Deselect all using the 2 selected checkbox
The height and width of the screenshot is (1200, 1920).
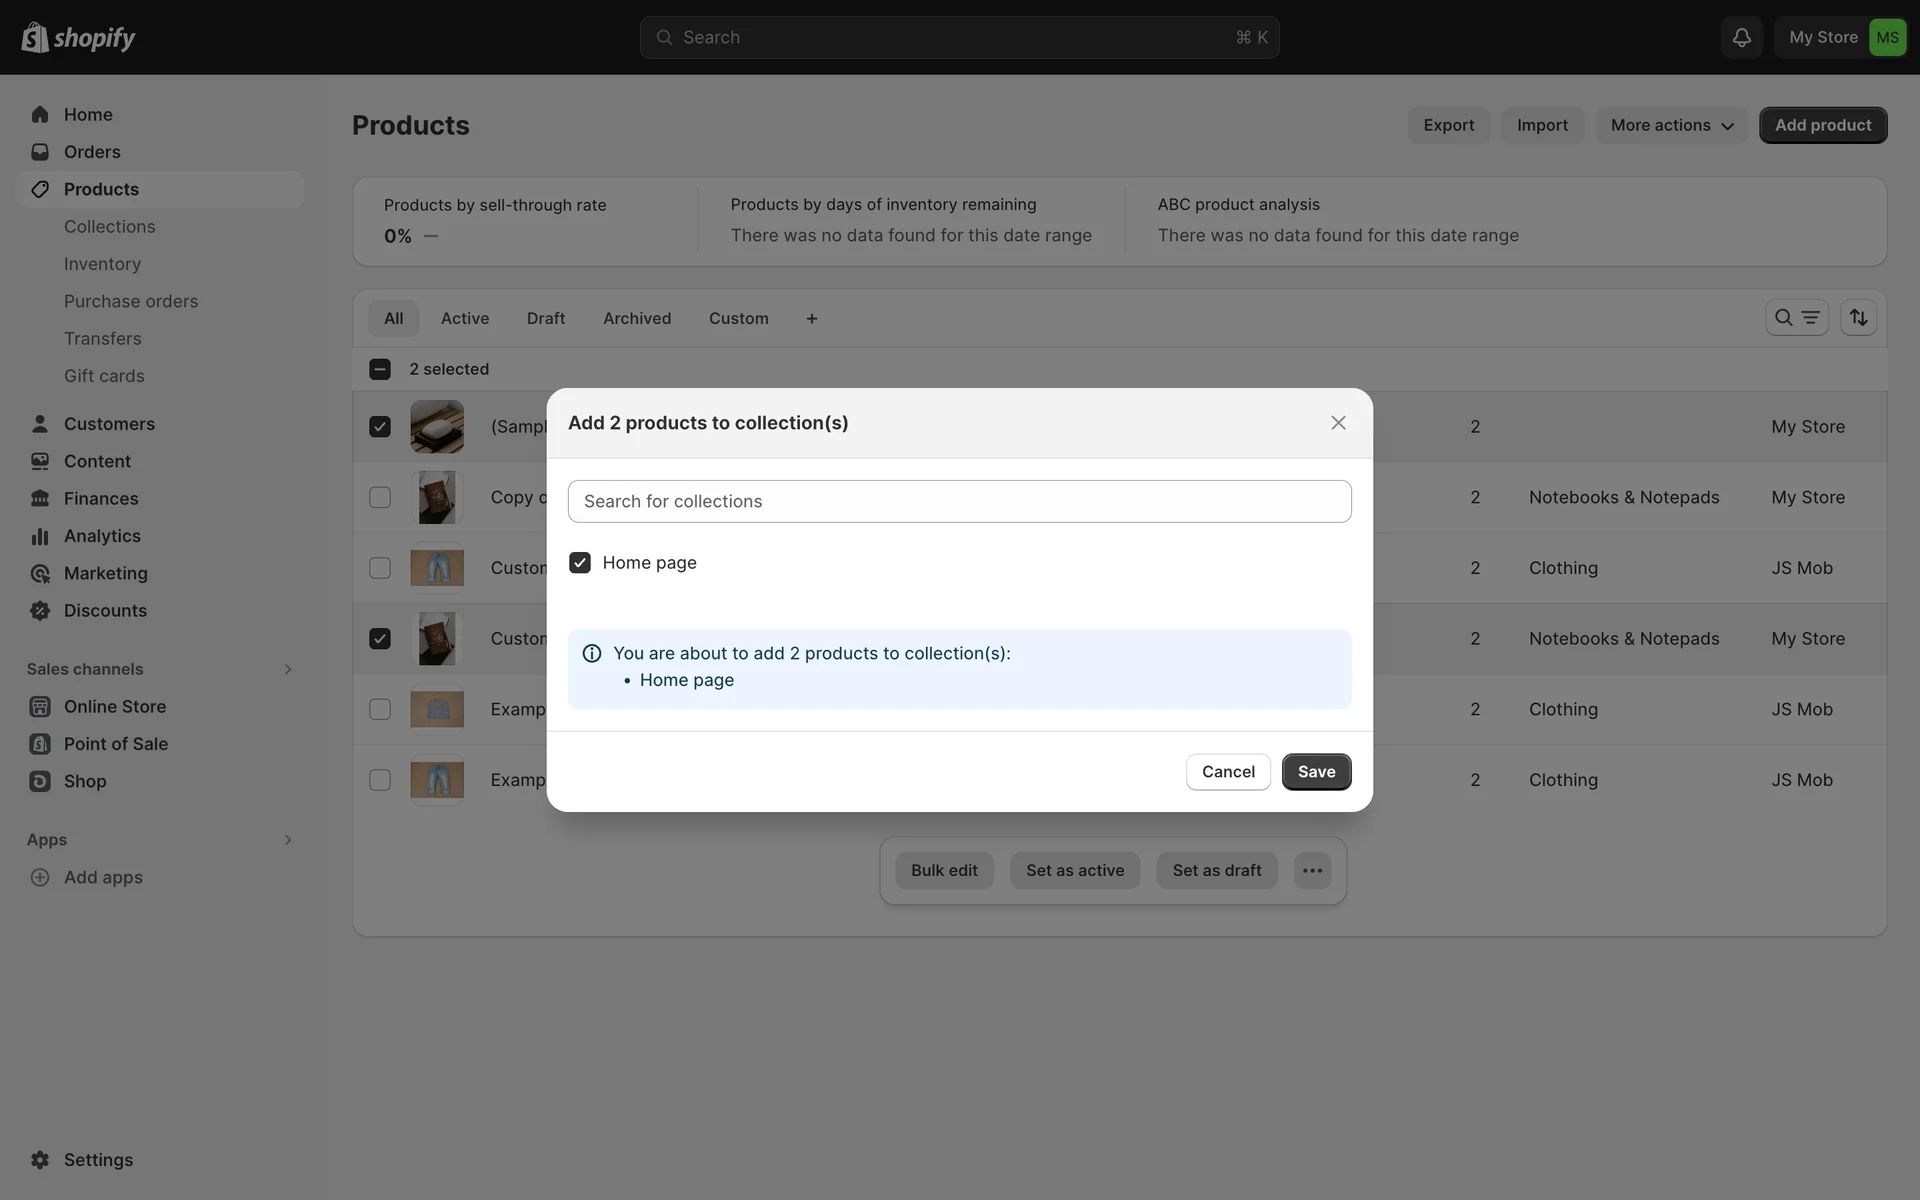point(380,369)
